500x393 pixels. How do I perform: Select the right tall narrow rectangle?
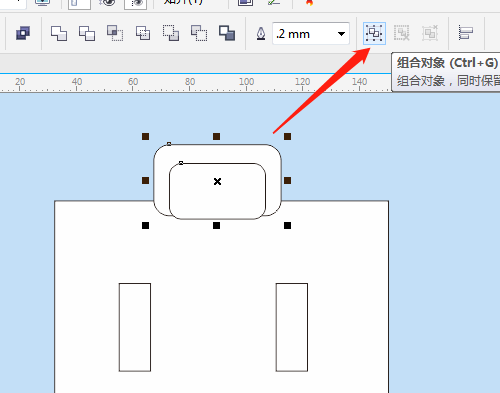[x=292, y=327]
